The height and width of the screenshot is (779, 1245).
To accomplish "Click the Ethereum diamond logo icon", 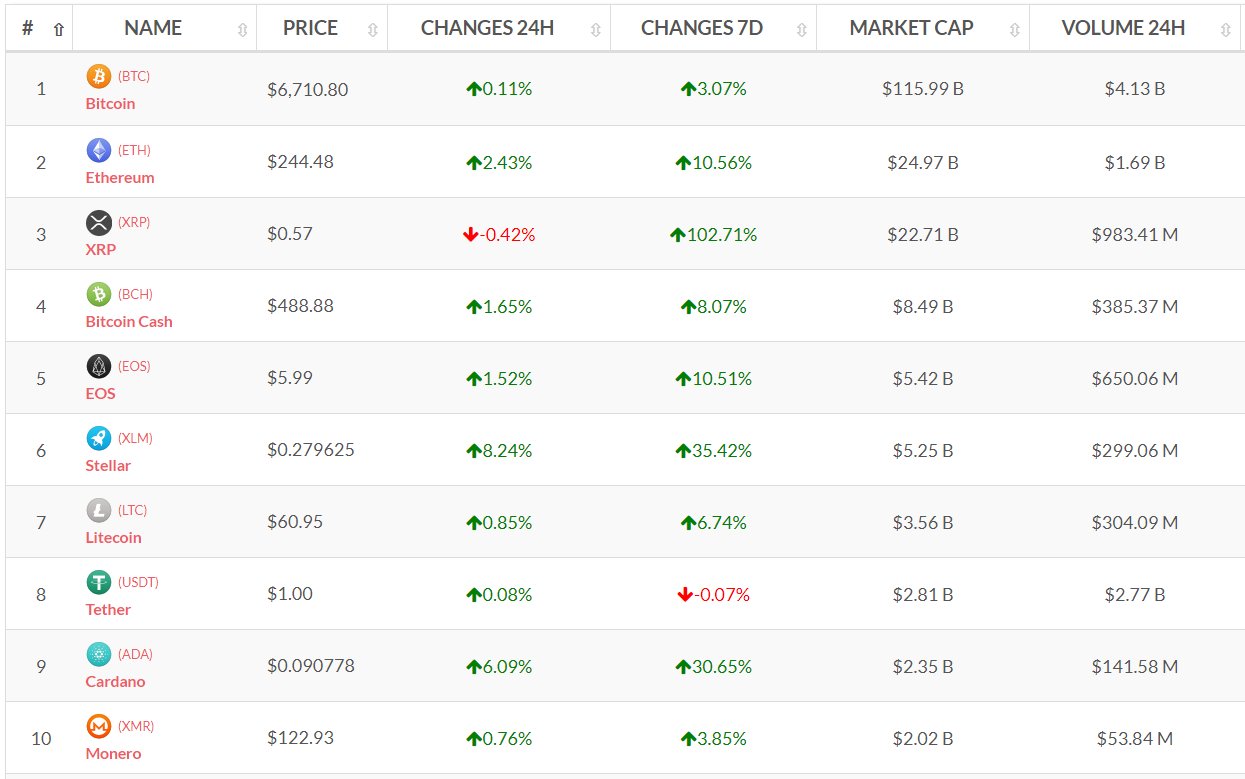I will click(x=99, y=150).
